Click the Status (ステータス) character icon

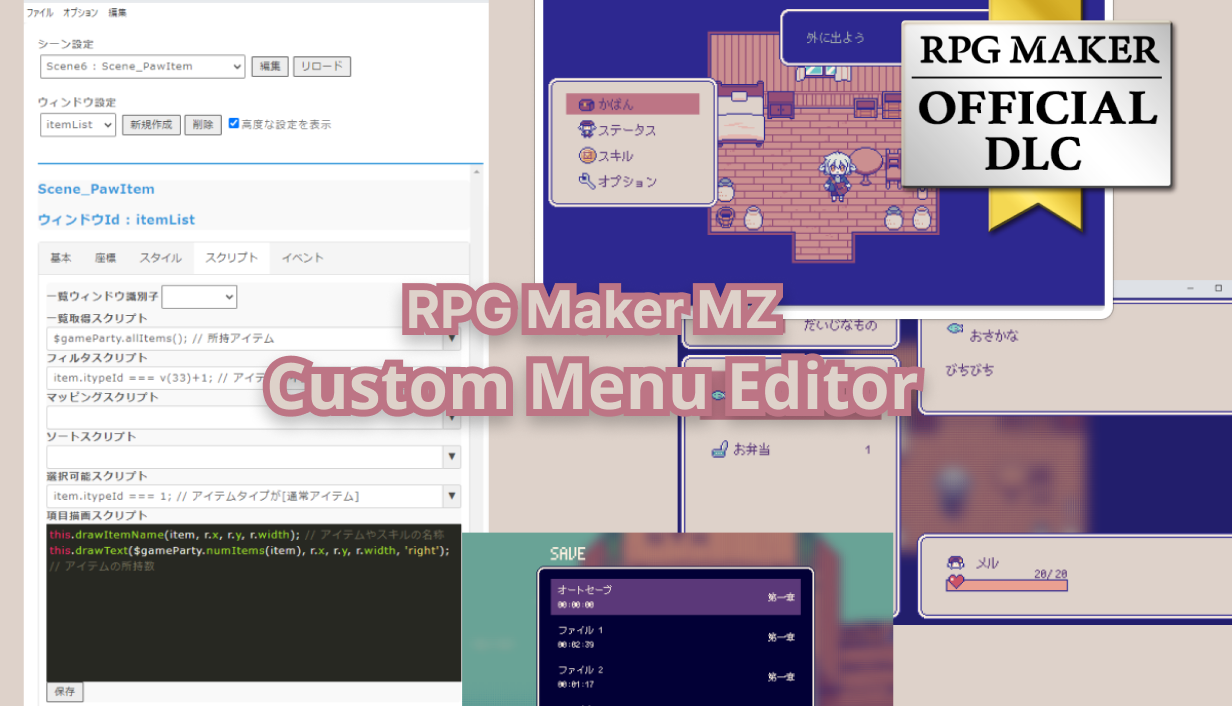587,130
